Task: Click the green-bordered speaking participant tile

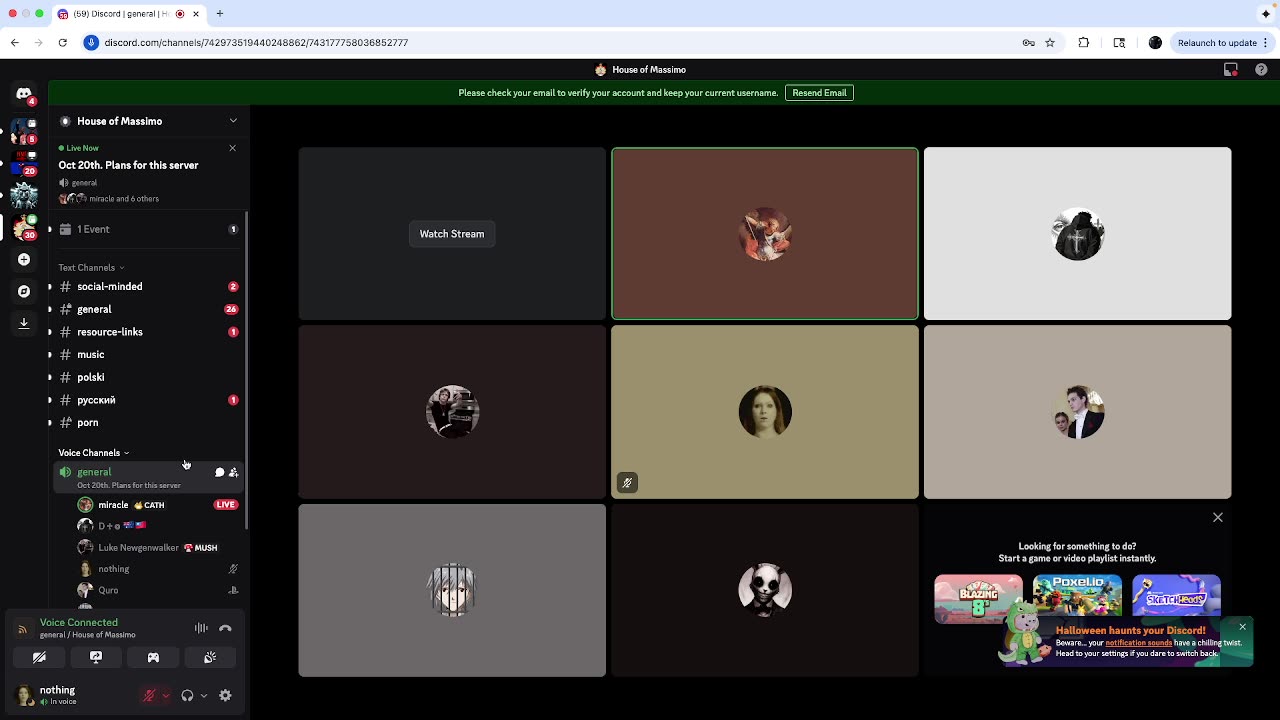Action: (765, 234)
